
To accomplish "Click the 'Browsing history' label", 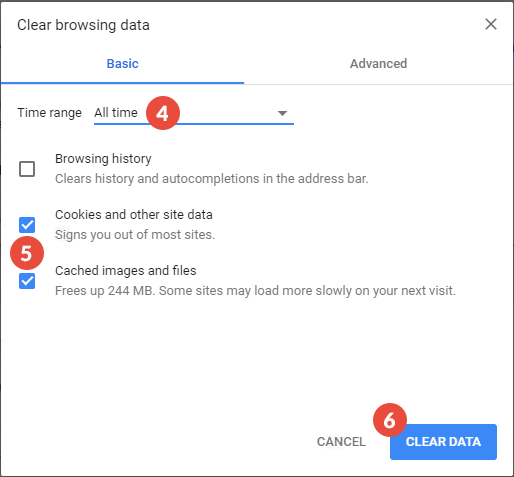I will click(103, 159).
